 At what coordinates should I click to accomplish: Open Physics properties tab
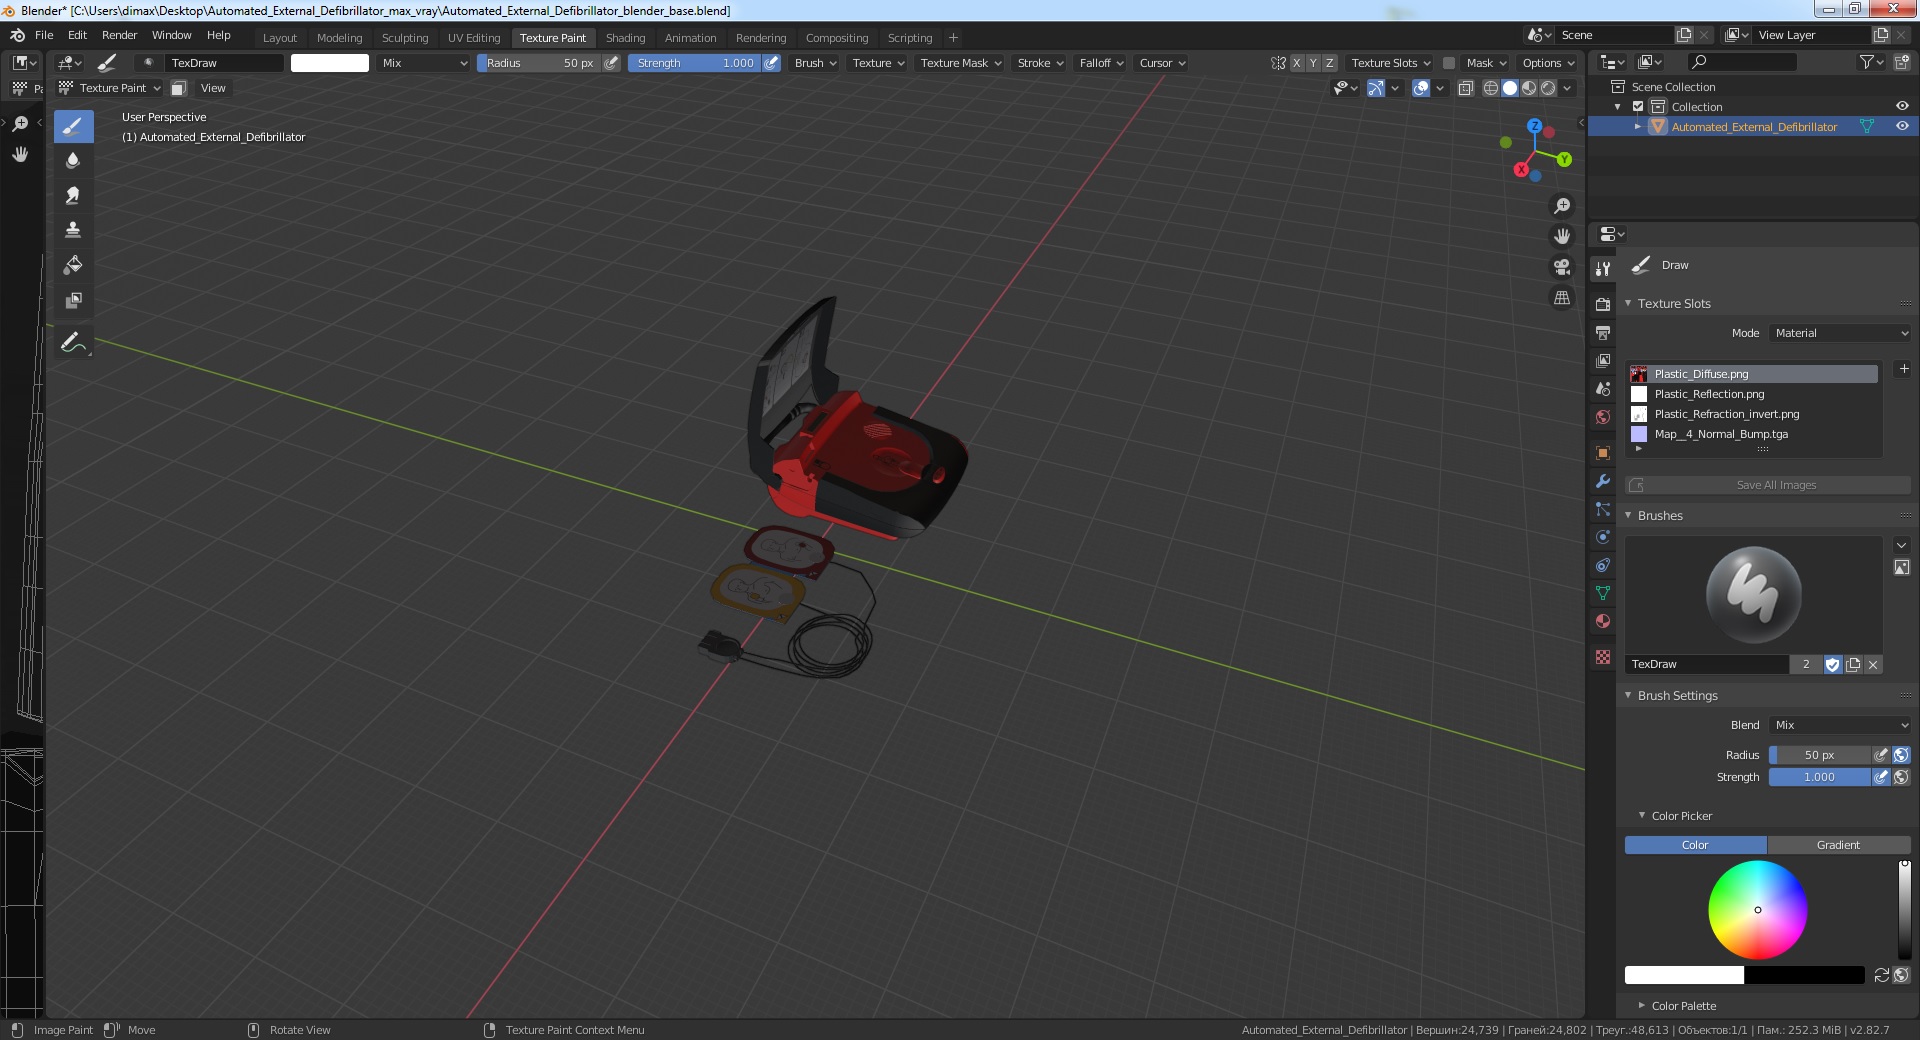tap(1603, 537)
